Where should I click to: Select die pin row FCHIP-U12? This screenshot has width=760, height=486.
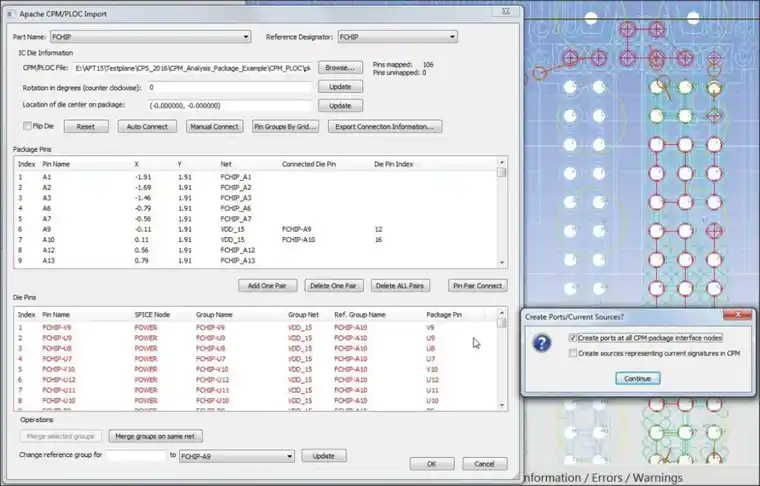256,380
